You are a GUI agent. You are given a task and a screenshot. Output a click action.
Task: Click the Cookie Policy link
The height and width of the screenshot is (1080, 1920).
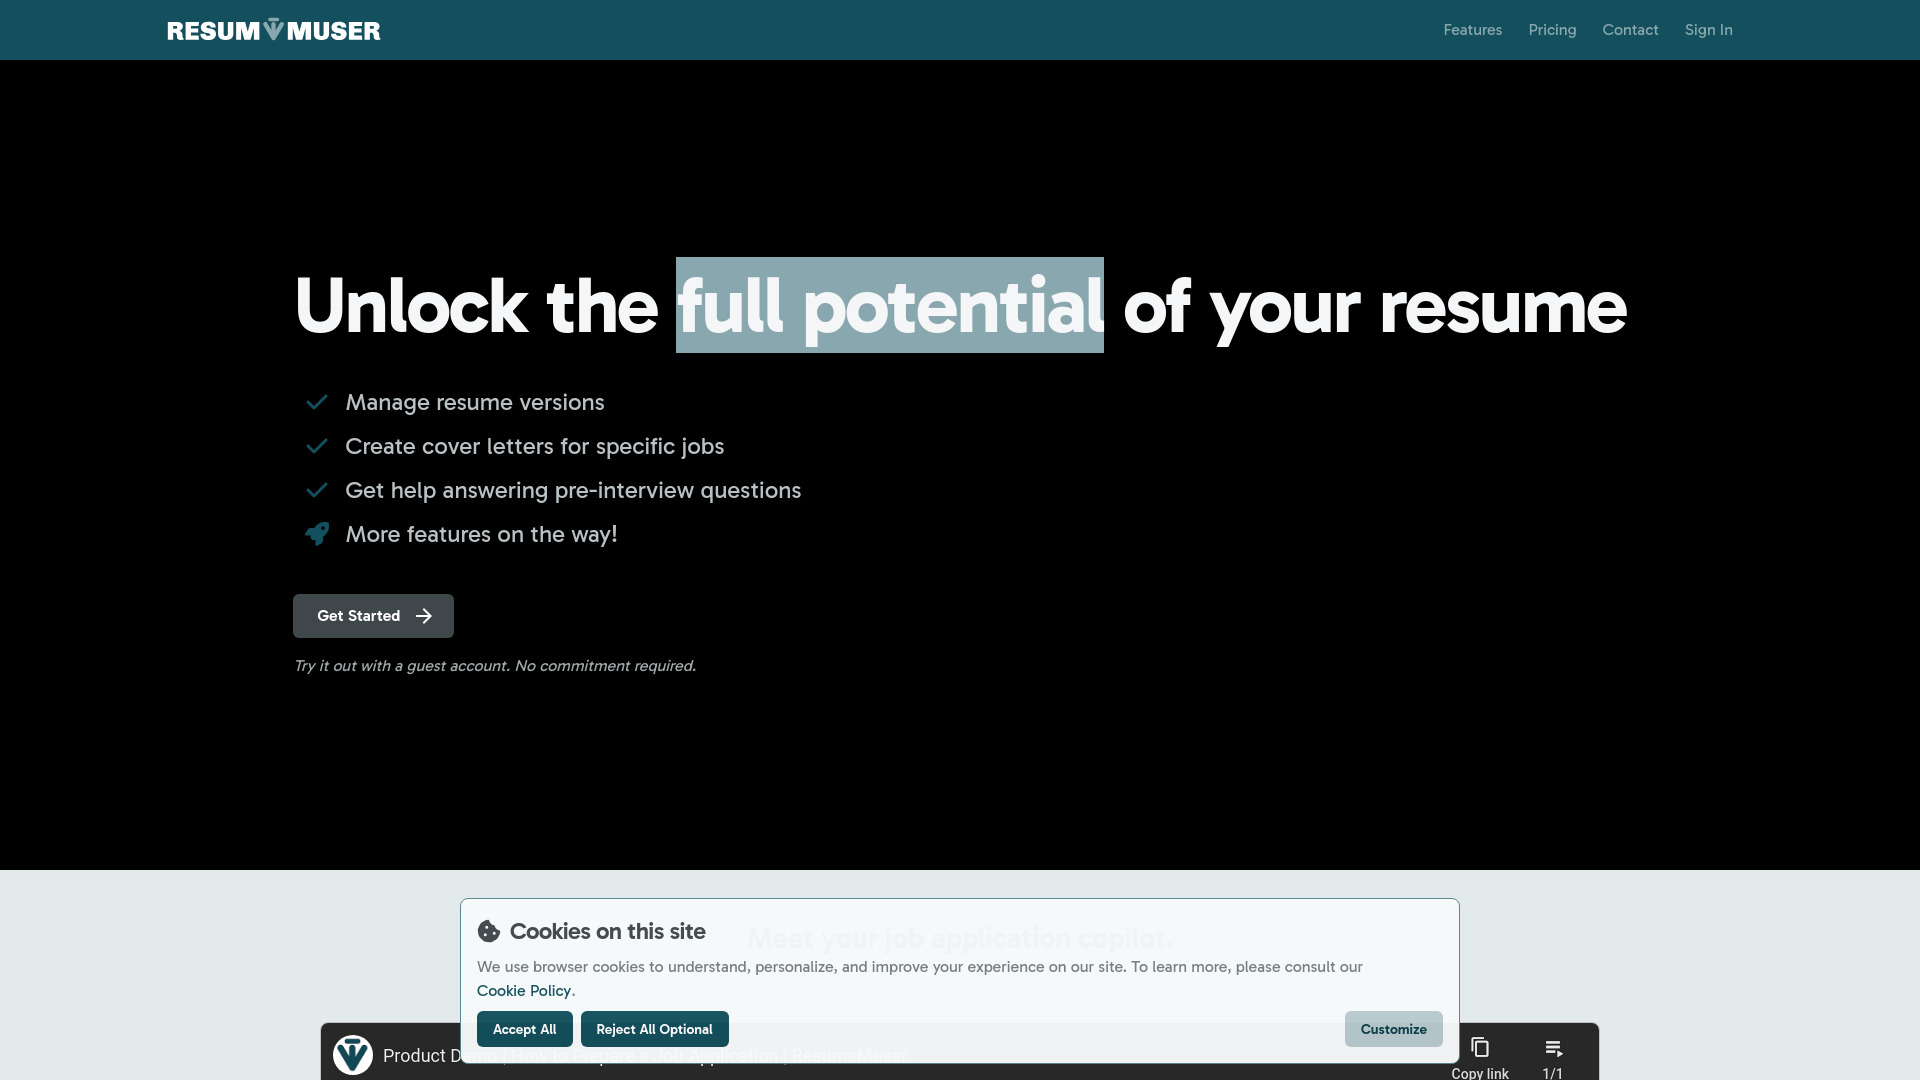tap(524, 990)
